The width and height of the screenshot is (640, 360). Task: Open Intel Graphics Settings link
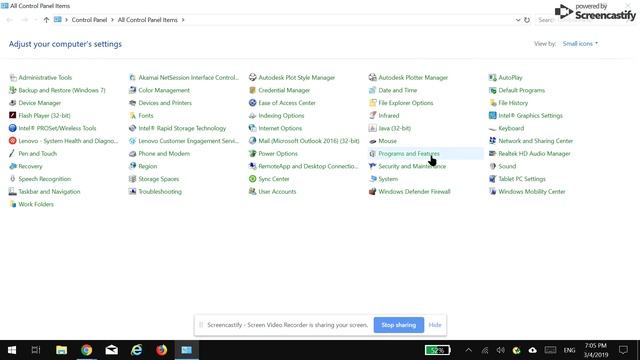(x=530, y=116)
